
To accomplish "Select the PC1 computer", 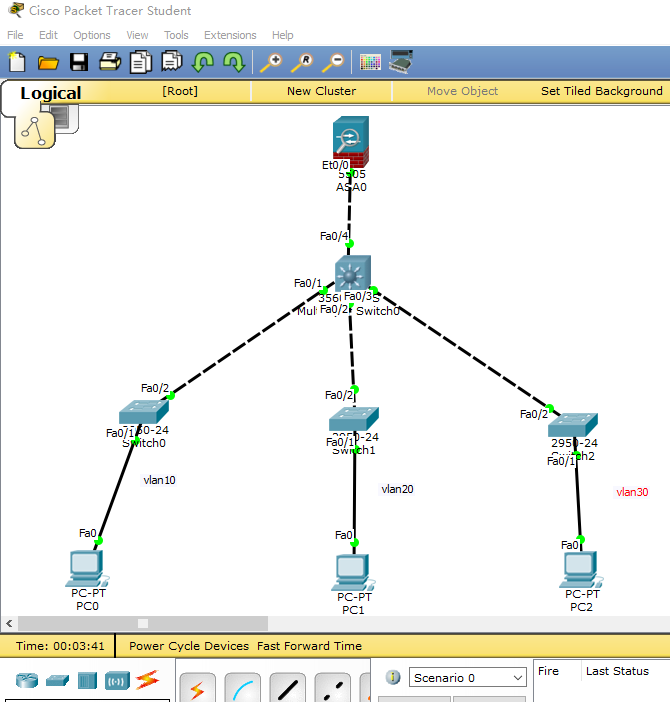I will click(x=353, y=573).
